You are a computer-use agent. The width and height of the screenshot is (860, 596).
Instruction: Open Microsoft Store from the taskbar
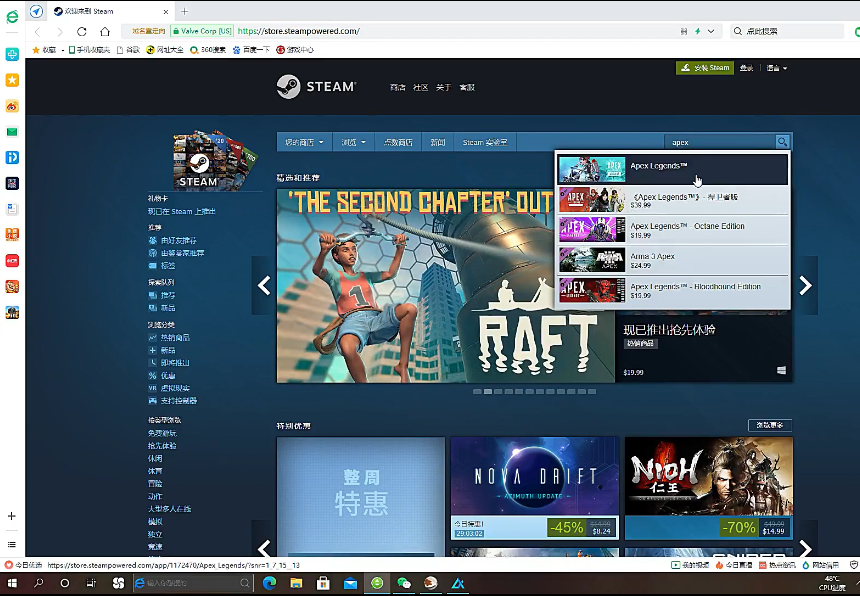pos(323,583)
